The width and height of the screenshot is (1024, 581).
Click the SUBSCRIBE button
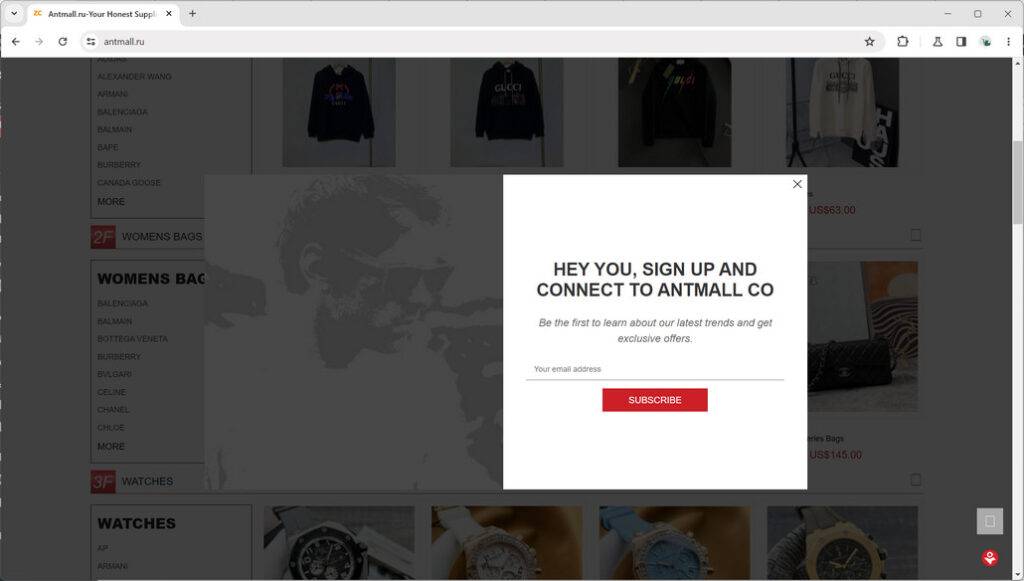point(654,400)
